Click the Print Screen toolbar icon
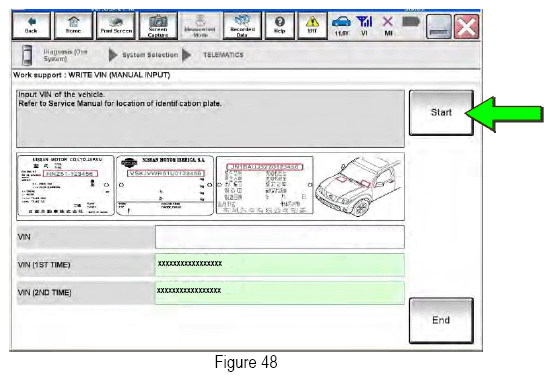This screenshot has width=553, height=381. [x=116, y=25]
